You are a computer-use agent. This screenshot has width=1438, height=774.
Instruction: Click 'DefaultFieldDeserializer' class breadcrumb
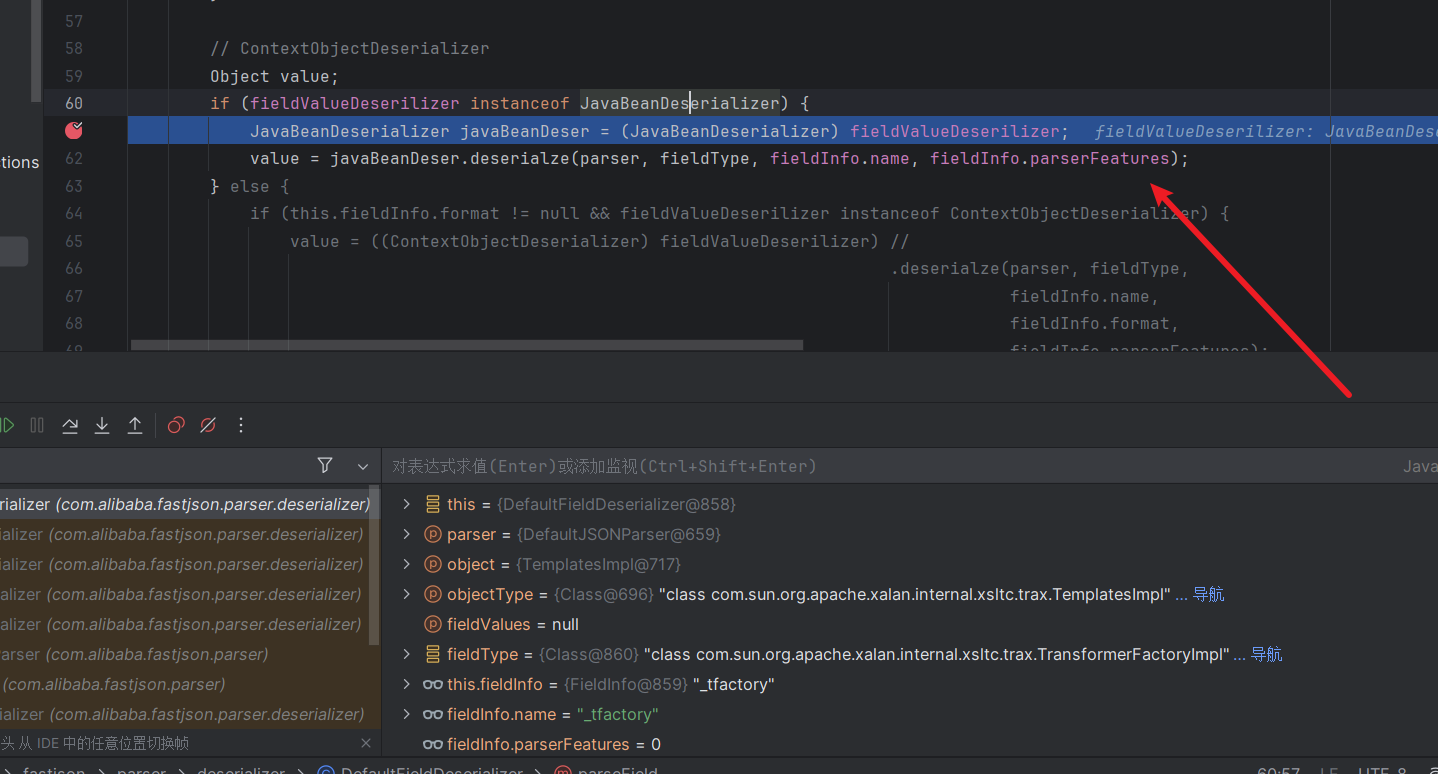point(432,770)
